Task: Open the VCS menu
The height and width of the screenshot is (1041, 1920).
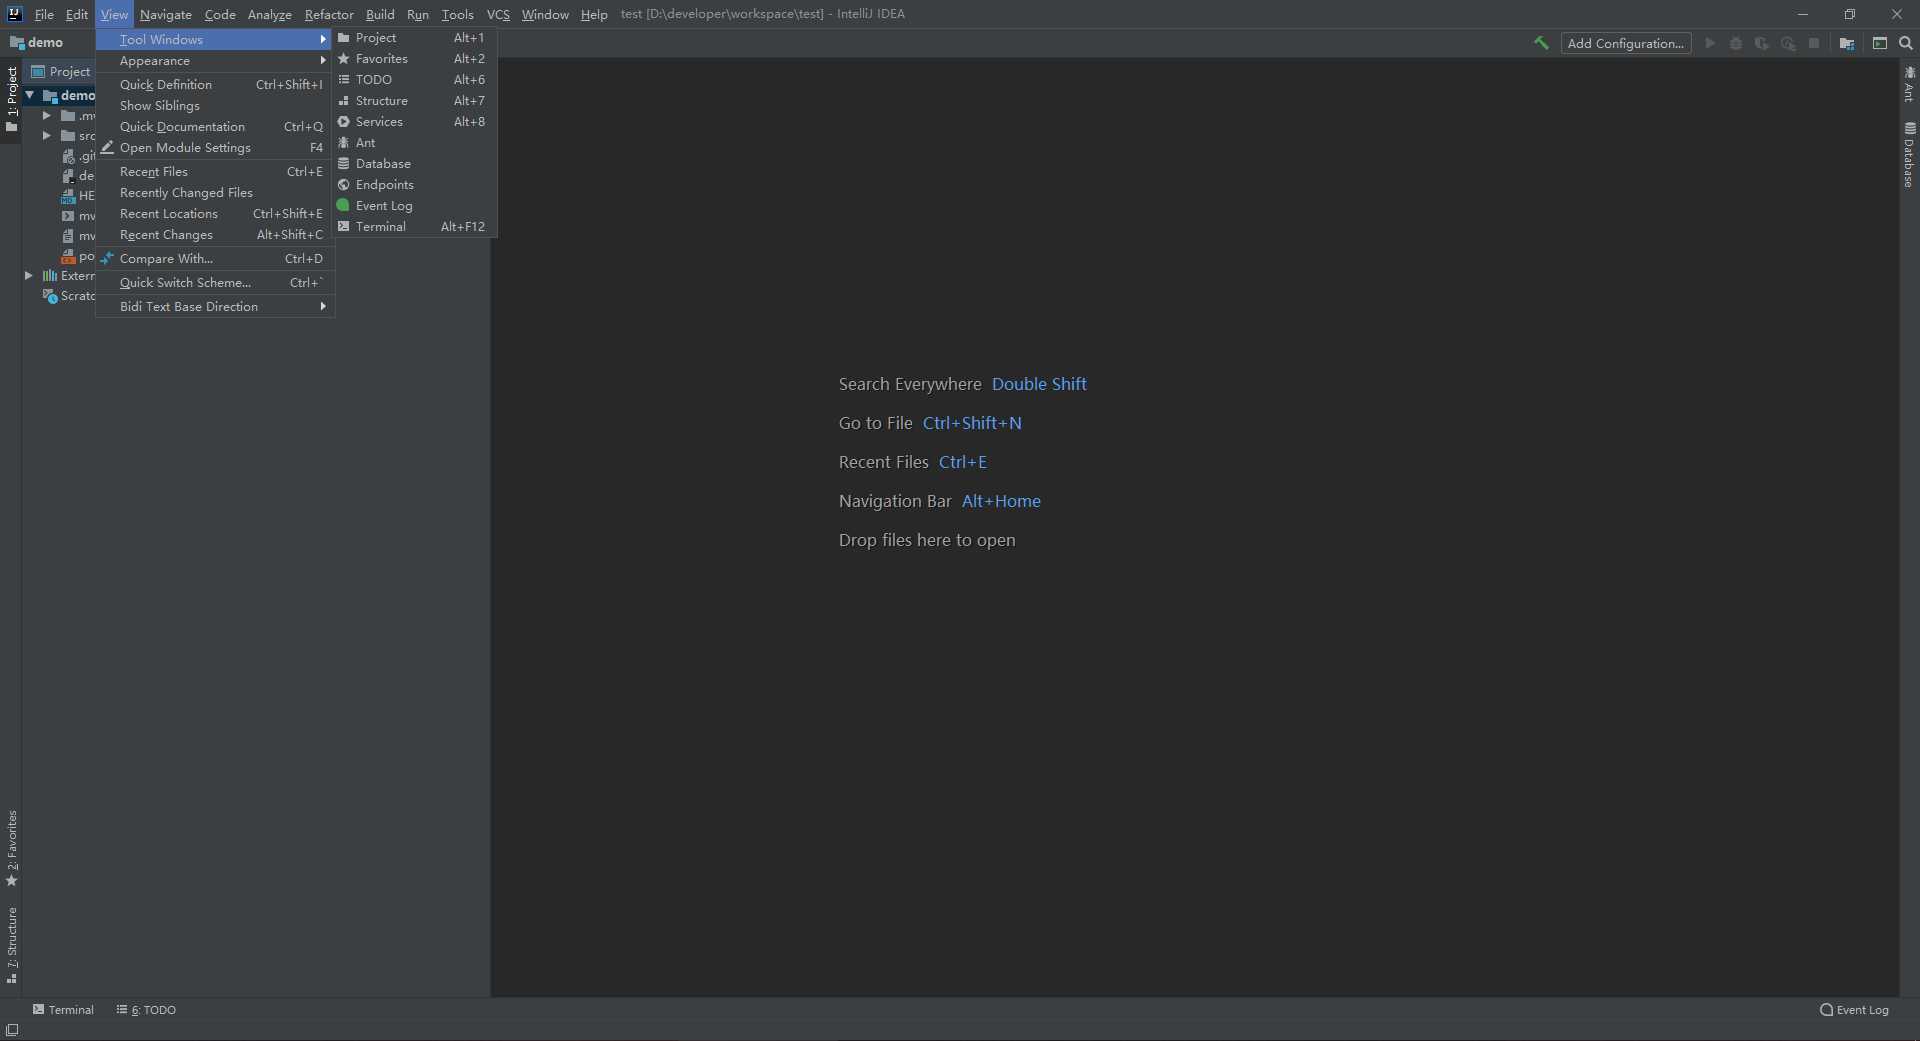Action: click(498, 14)
